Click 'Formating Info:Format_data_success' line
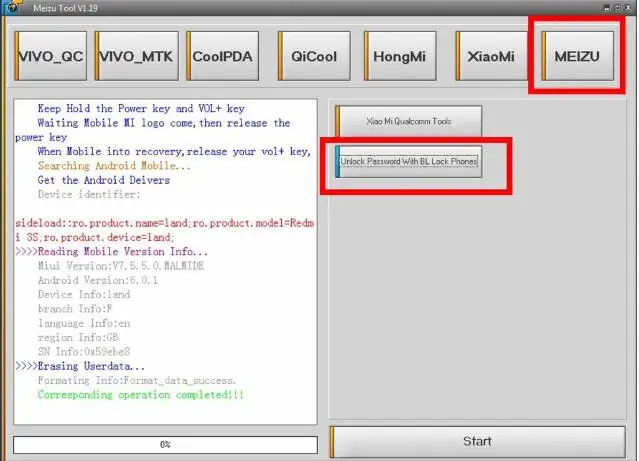639x461 pixels. (x=137, y=380)
